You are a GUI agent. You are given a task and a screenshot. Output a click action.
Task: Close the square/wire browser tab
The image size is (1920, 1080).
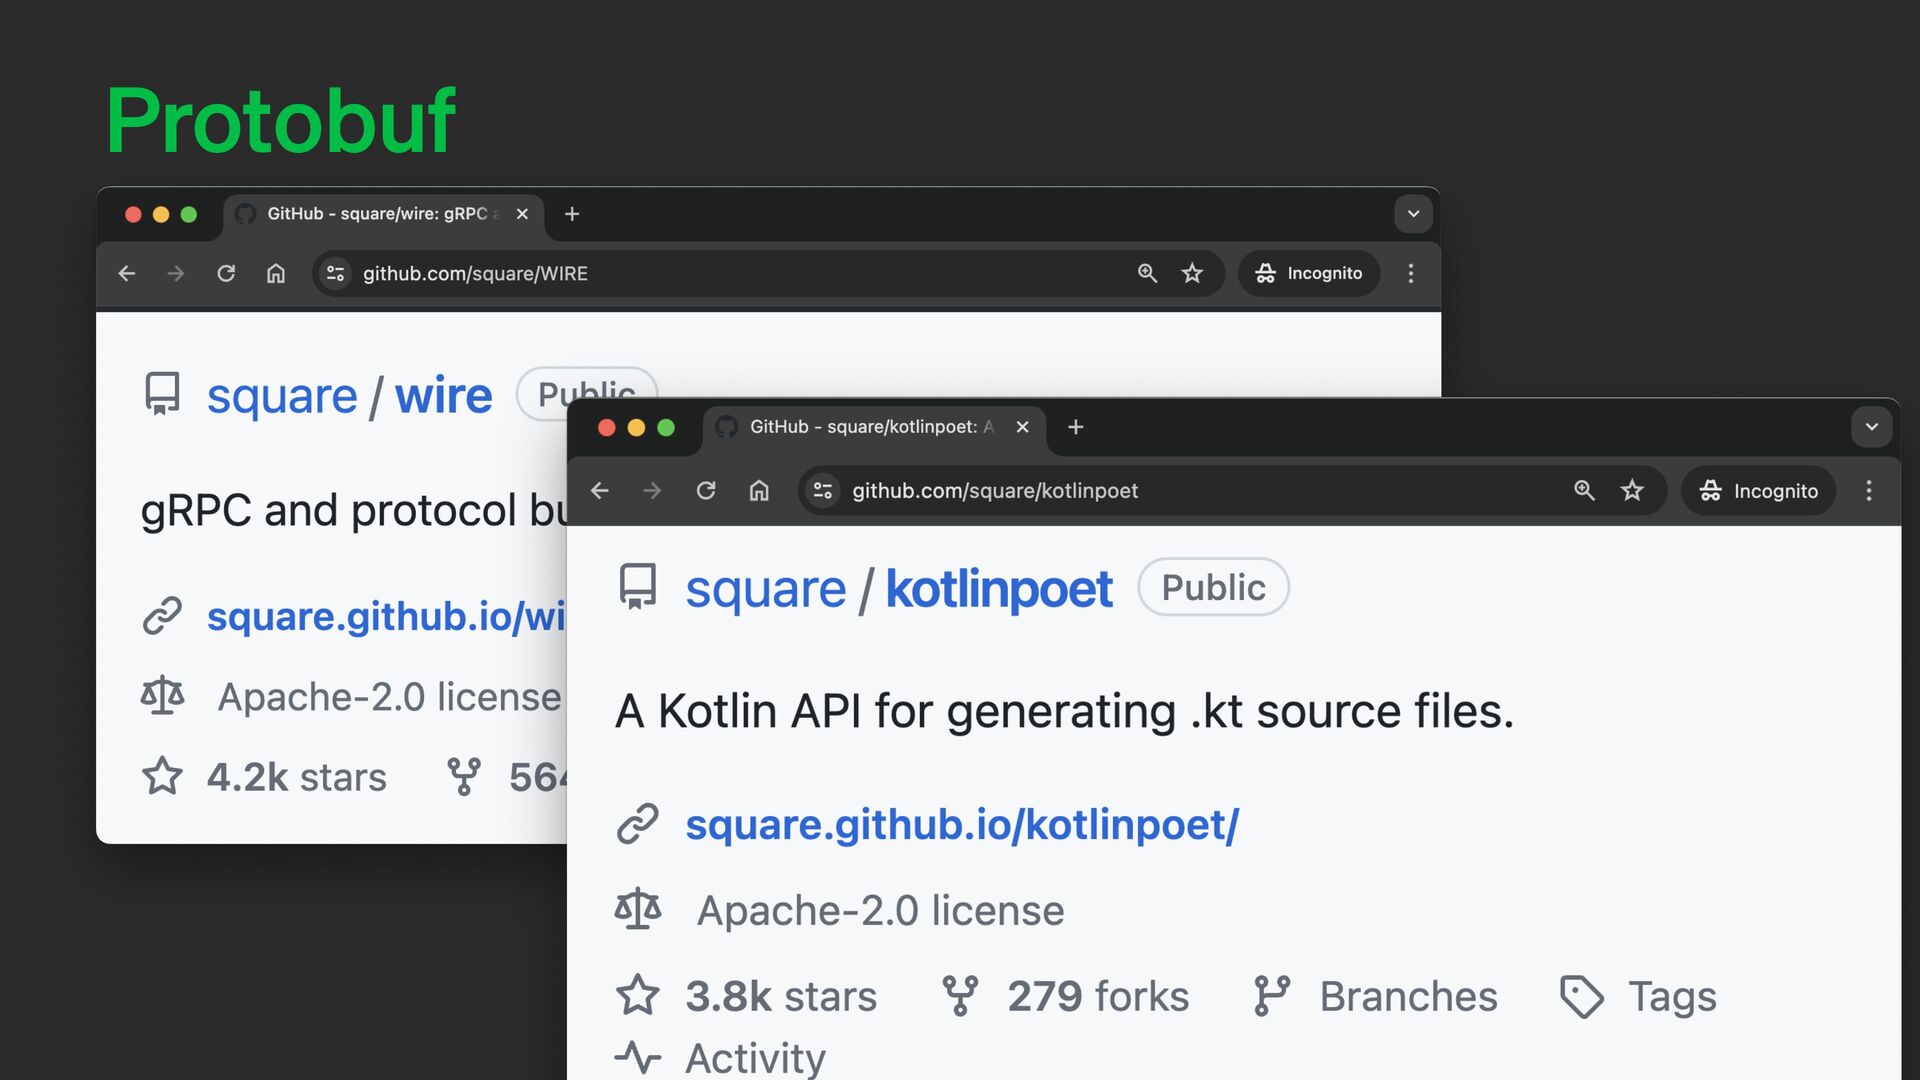[522, 214]
